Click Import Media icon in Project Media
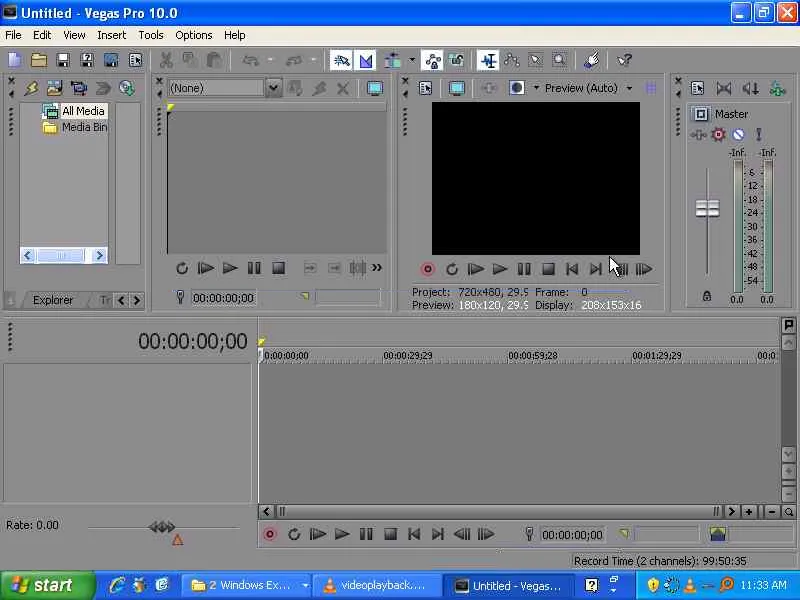This screenshot has height=600, width=800. click(x=55, y=88)
